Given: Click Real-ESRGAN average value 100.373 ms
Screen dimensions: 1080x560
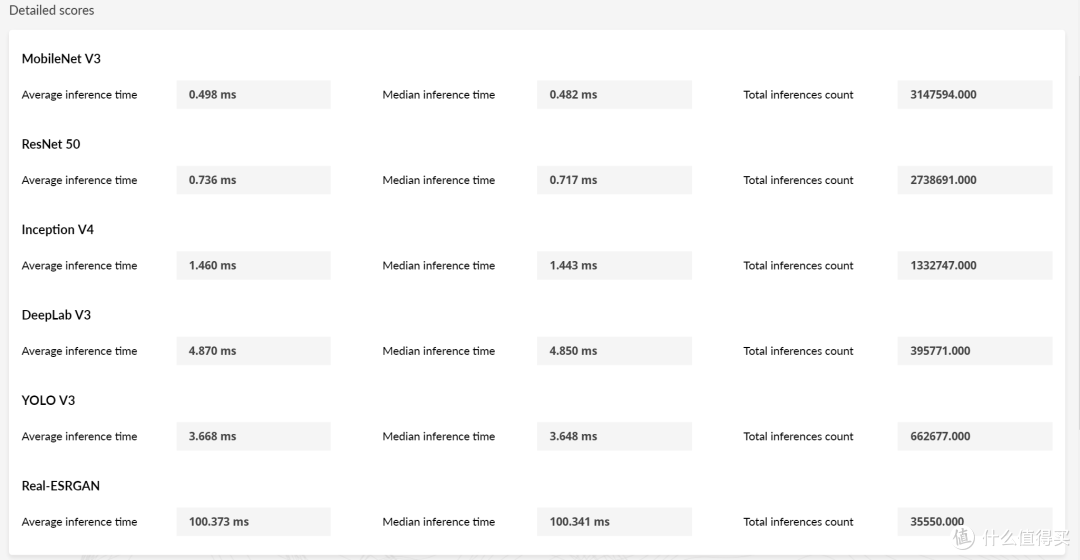Looking at the screenshot, I should pos(218,522).
